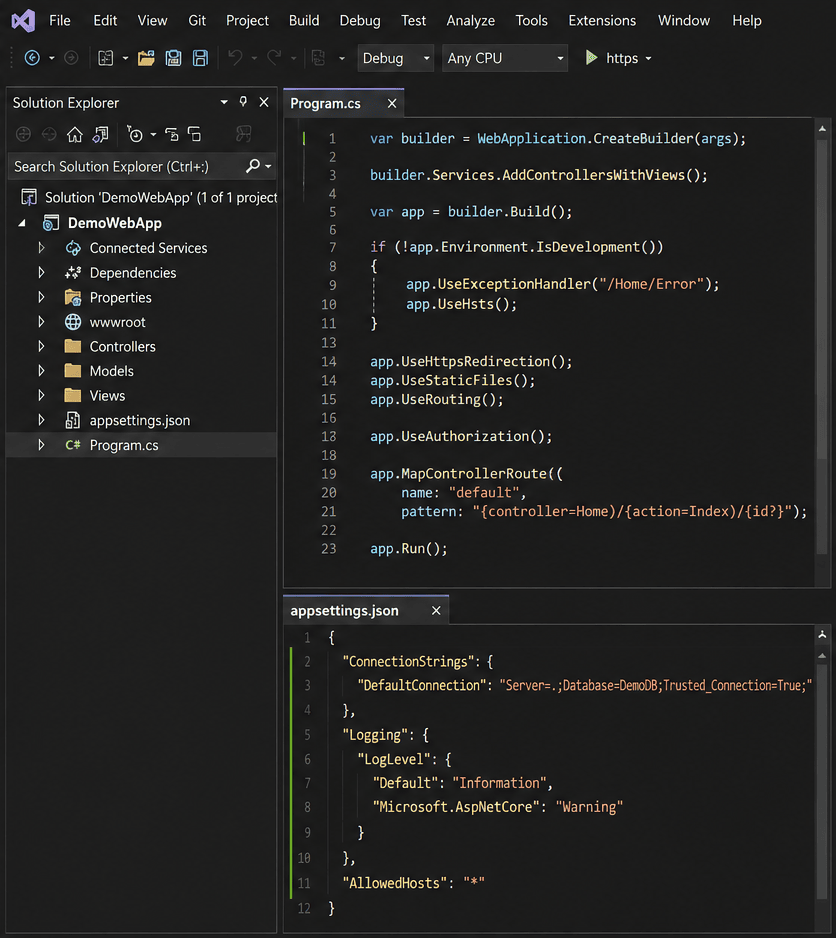Click the dimmed Solution Explorer back icon
836x938 pixels.
[x=23, y=135]
